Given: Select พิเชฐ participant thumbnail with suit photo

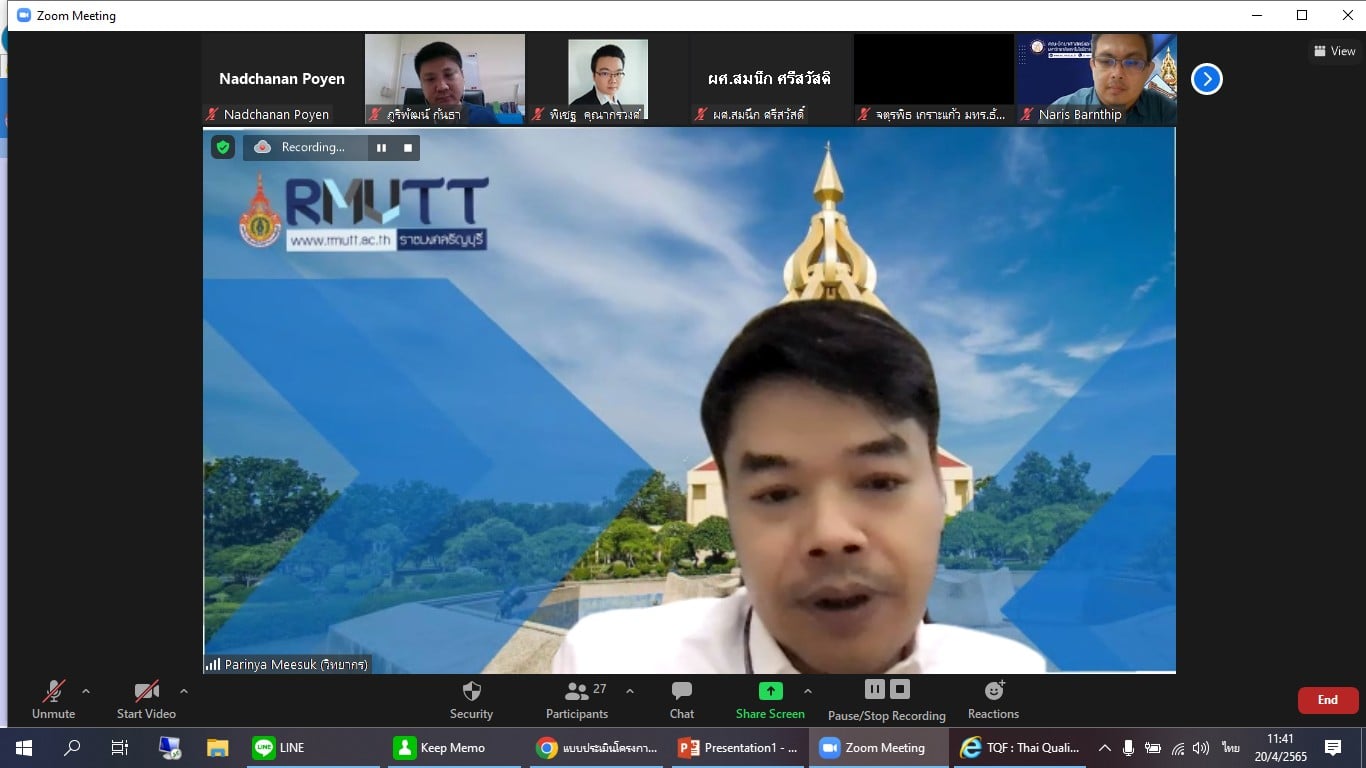Looking at the screenshot, I should pyautogui.click(x=608, y=79).
